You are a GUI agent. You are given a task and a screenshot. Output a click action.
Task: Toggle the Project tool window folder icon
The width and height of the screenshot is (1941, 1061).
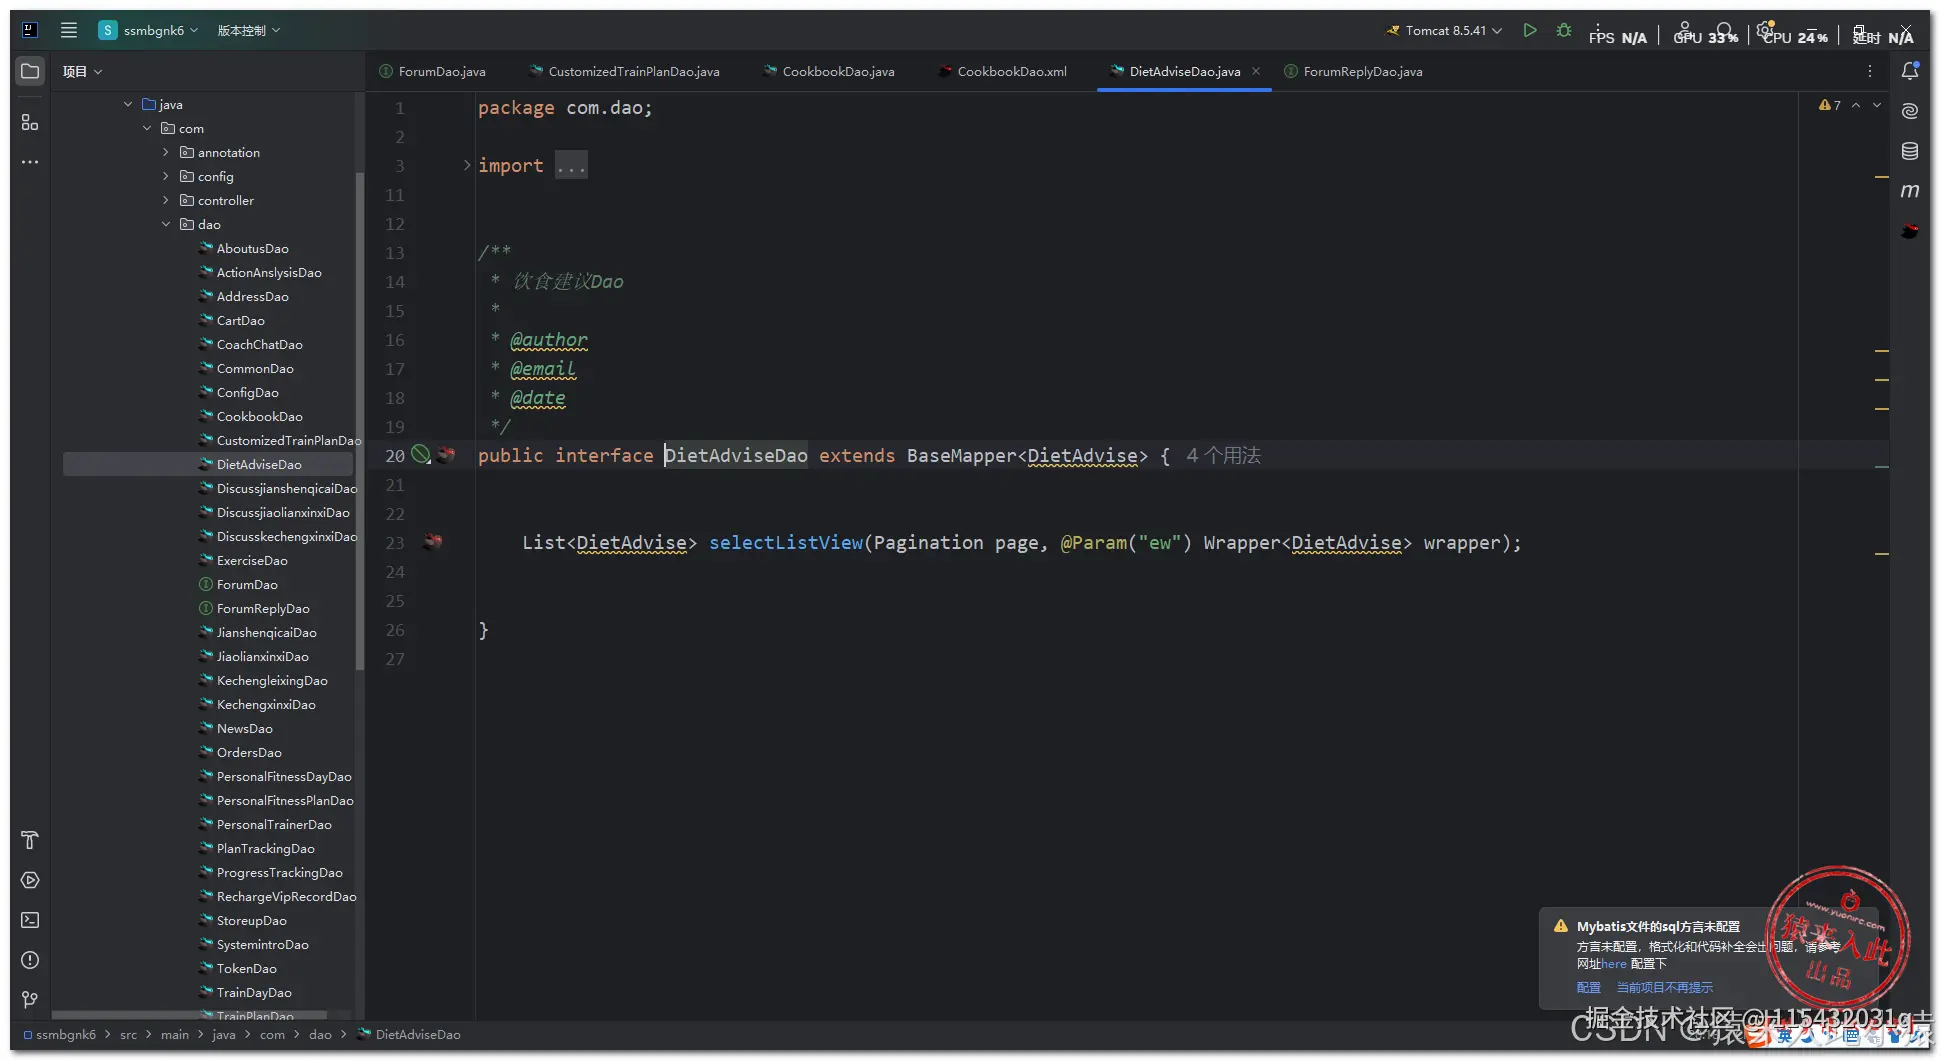(x=30, y=71)
